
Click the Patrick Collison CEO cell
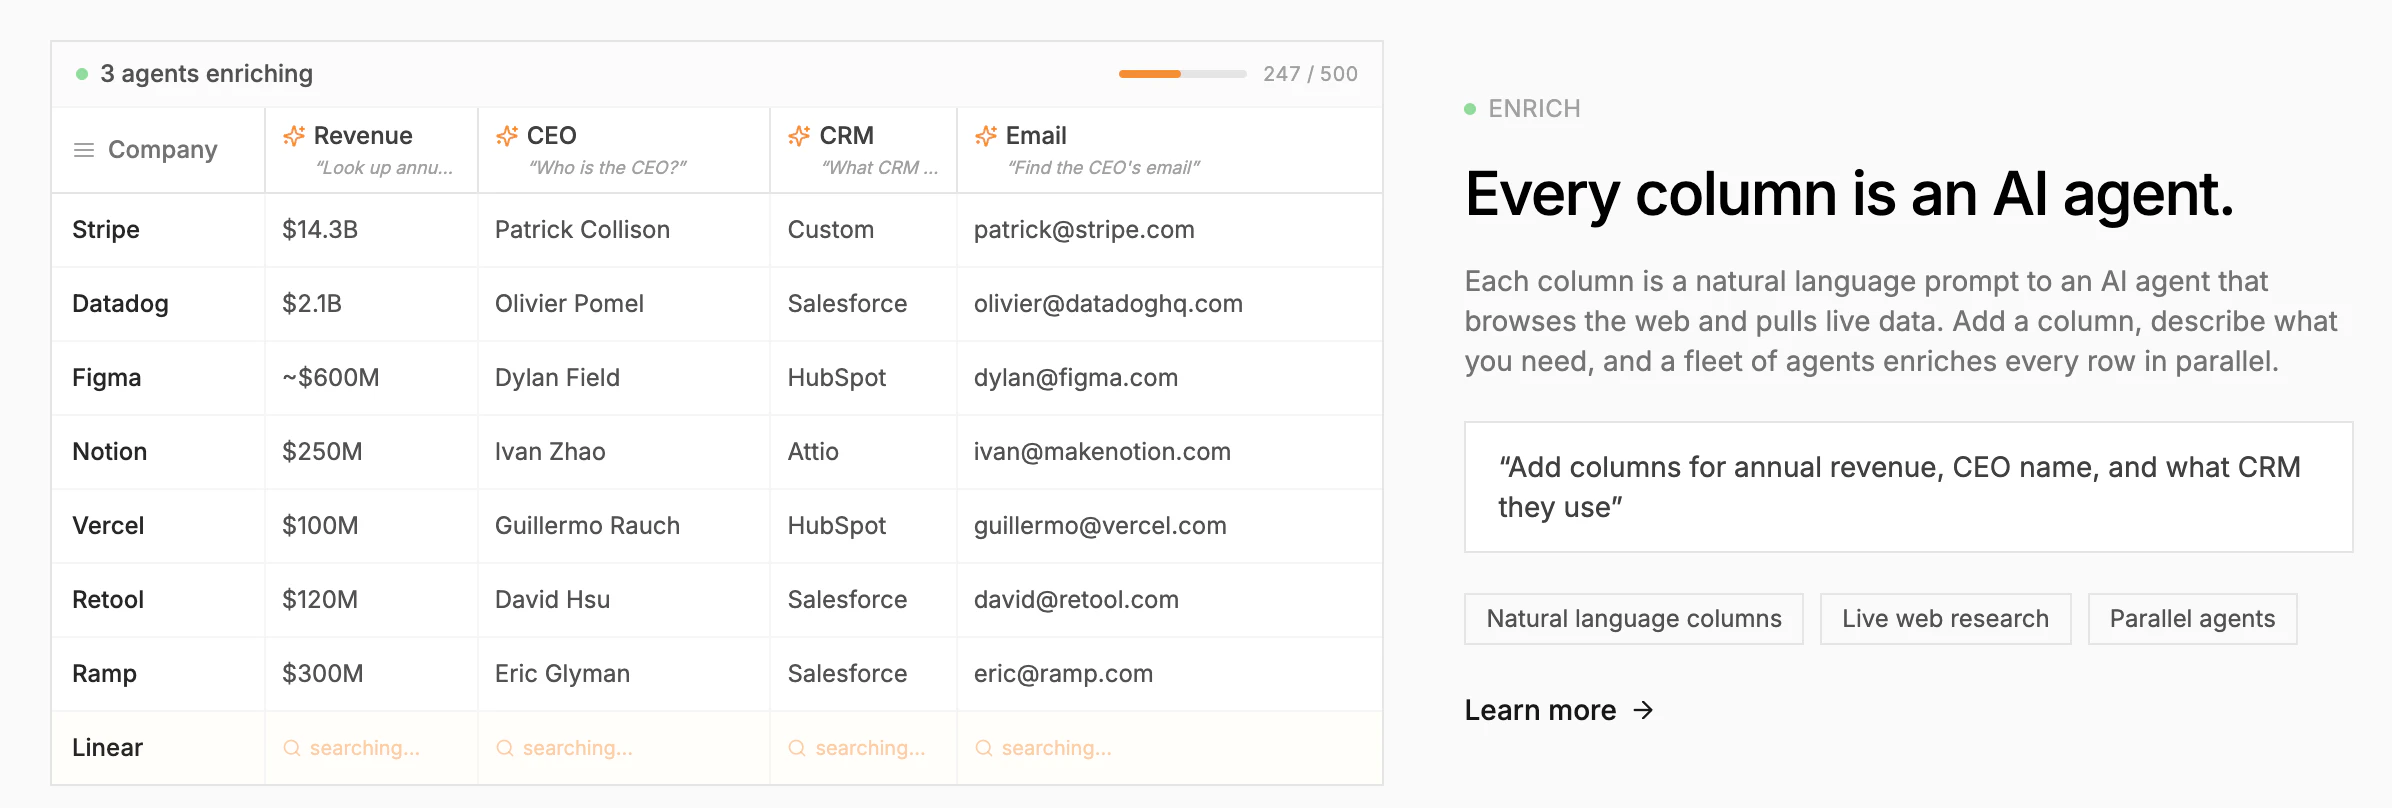pos(624,230)
